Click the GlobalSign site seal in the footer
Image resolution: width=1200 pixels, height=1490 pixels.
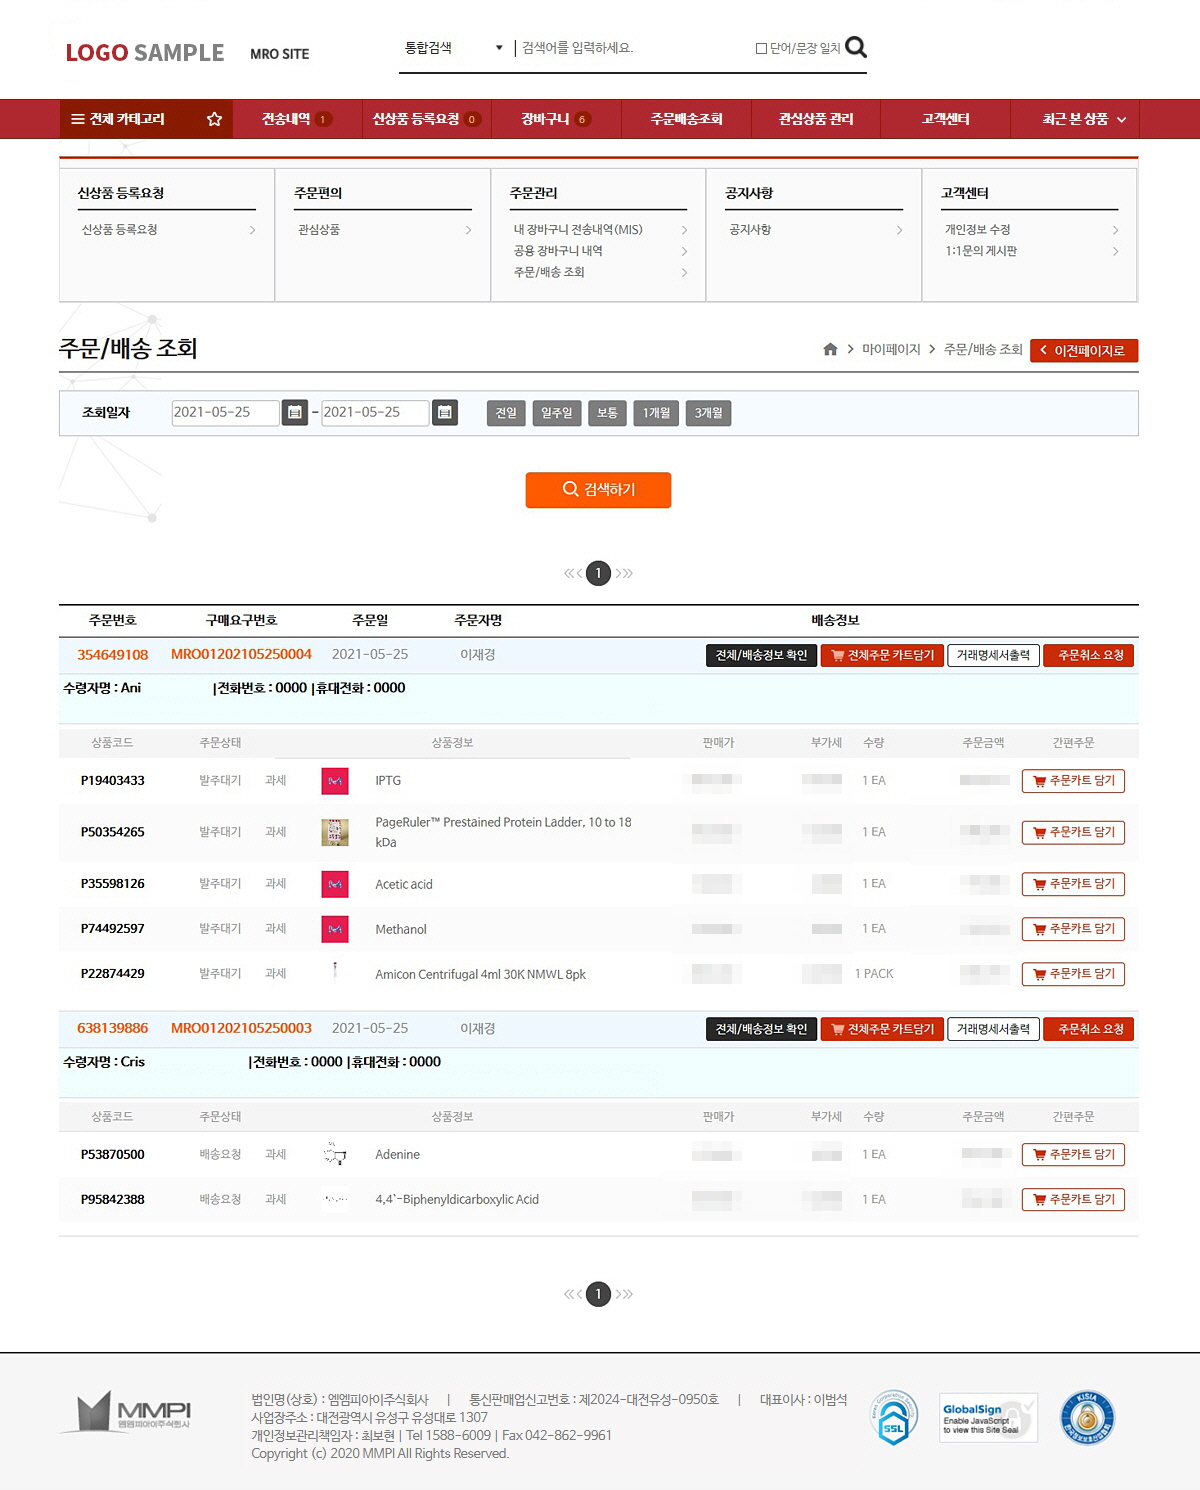986,1417
